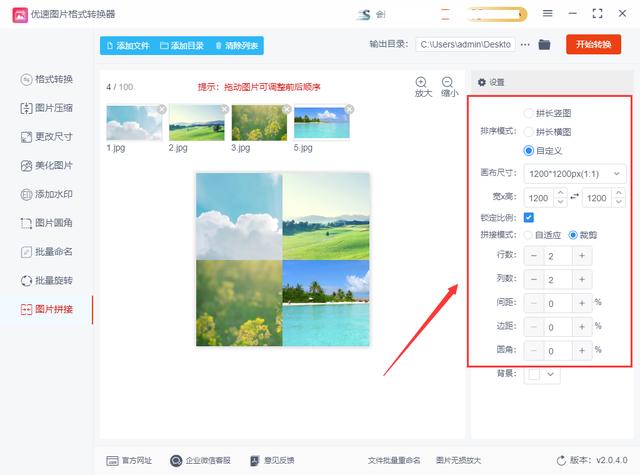
Task: Go to 添加水印 watermark section
Action: click(47, 194)
